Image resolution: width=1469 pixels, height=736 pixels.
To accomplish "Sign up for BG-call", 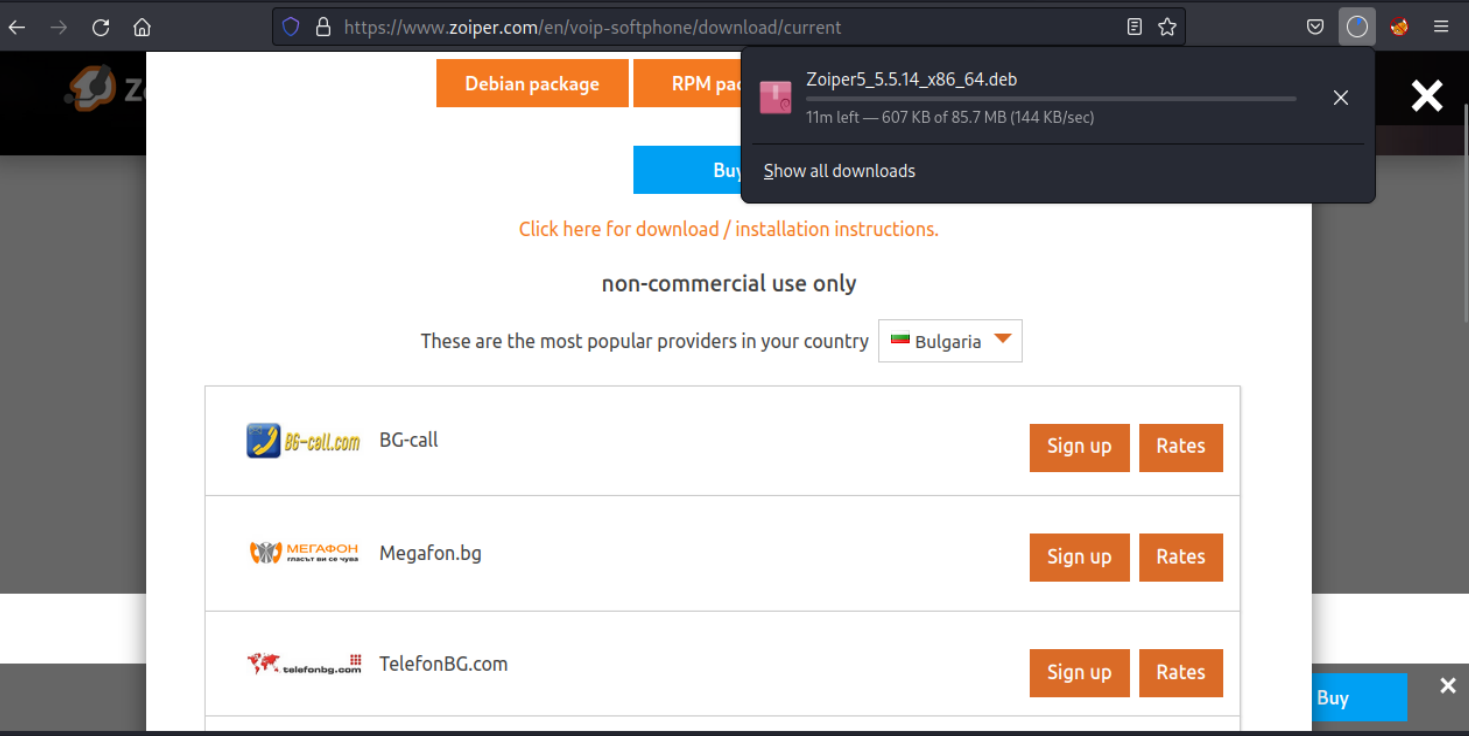I will (1079, 446).
